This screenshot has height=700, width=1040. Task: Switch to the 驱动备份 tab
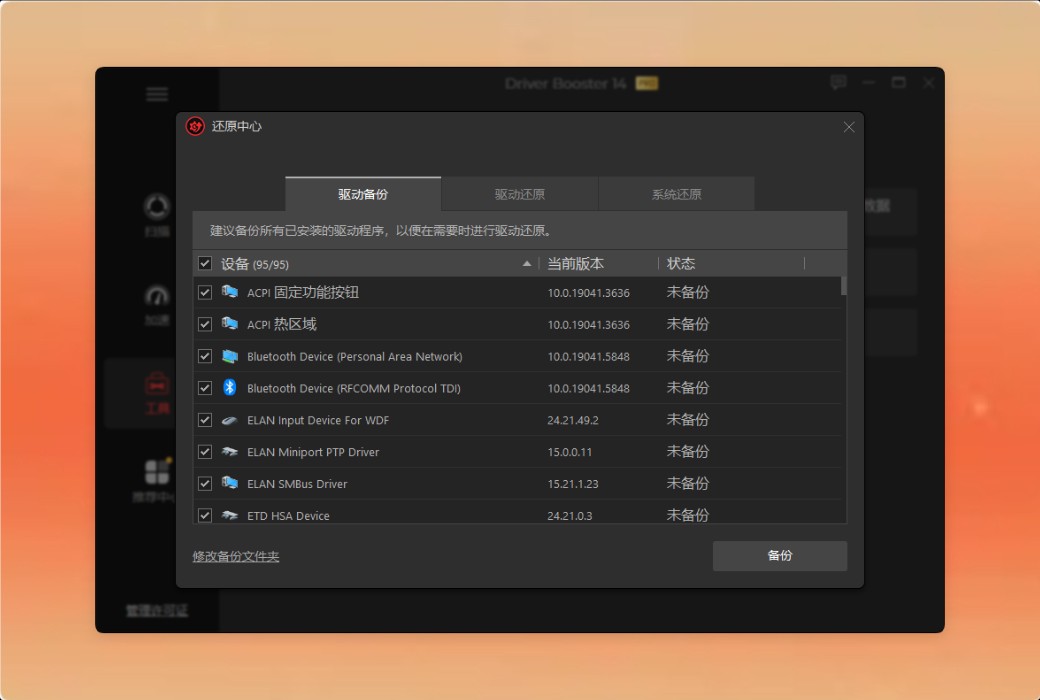point(363,194)
